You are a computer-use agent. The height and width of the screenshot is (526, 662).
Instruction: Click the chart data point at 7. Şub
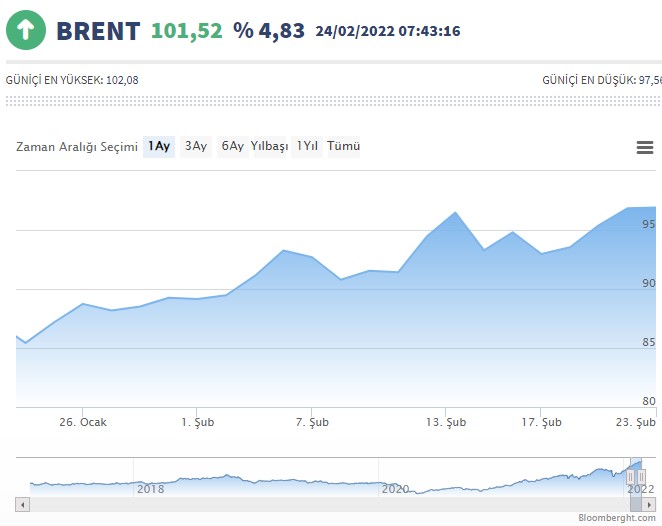pyautogui.click(x=312, y=257)
